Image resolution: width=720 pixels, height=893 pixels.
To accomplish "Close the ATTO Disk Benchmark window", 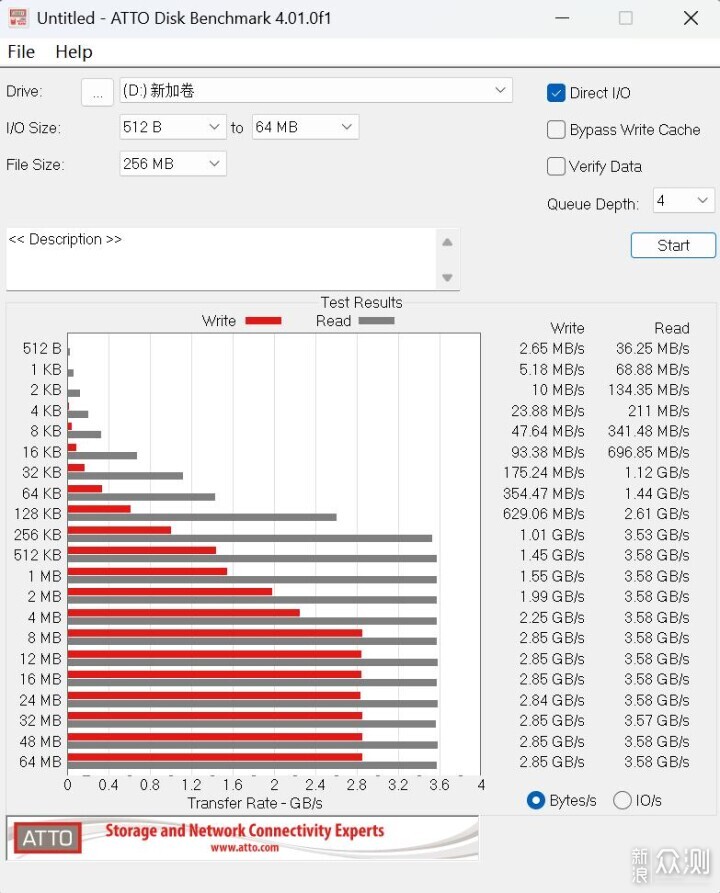I will point(691,18).
